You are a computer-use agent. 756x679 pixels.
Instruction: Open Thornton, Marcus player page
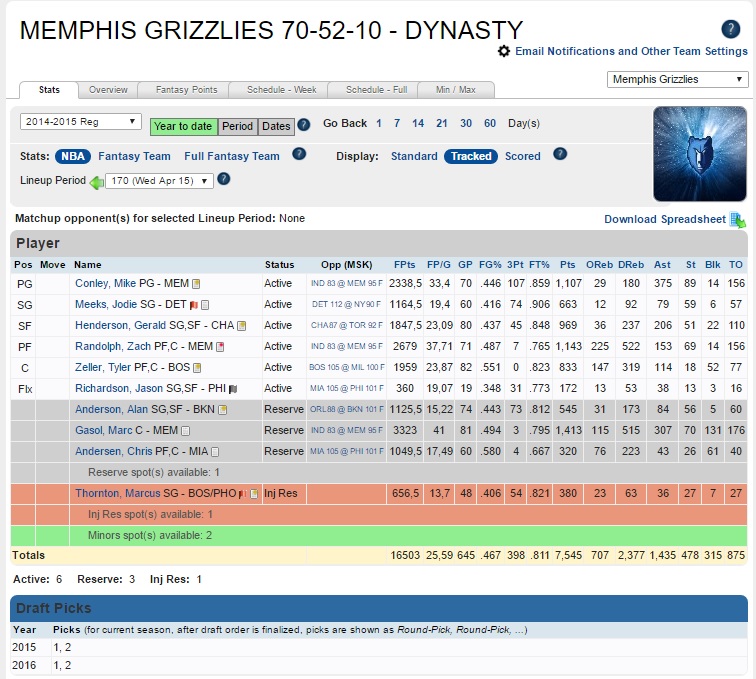point(117,493)
